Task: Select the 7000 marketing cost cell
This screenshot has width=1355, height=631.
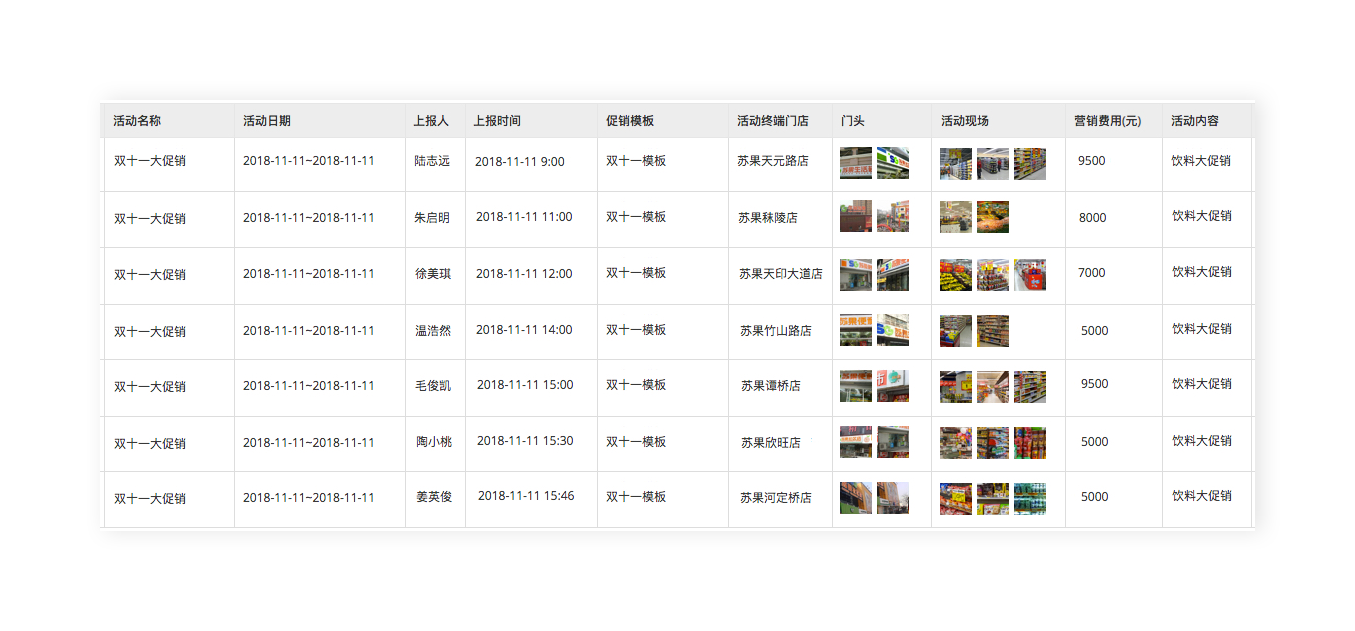Action: (x=1092, y=273)
